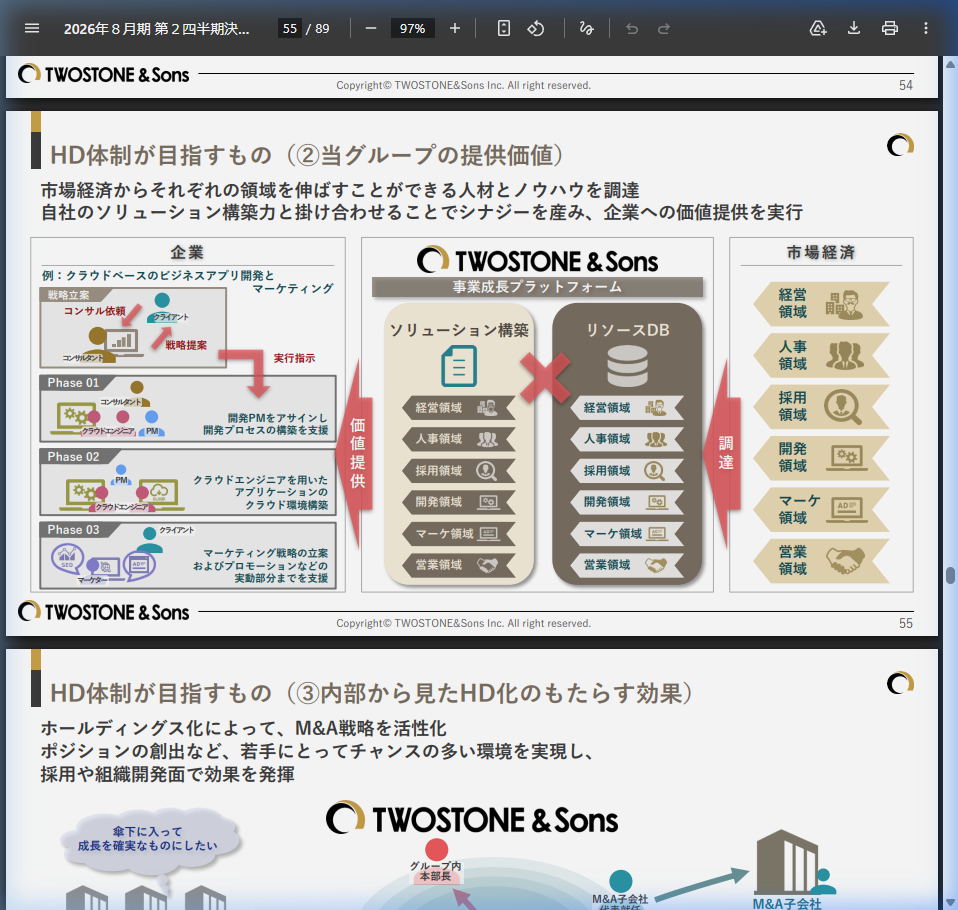Screen dimensions: 958x910
Task: Download the PDF file
Action: 854,28
